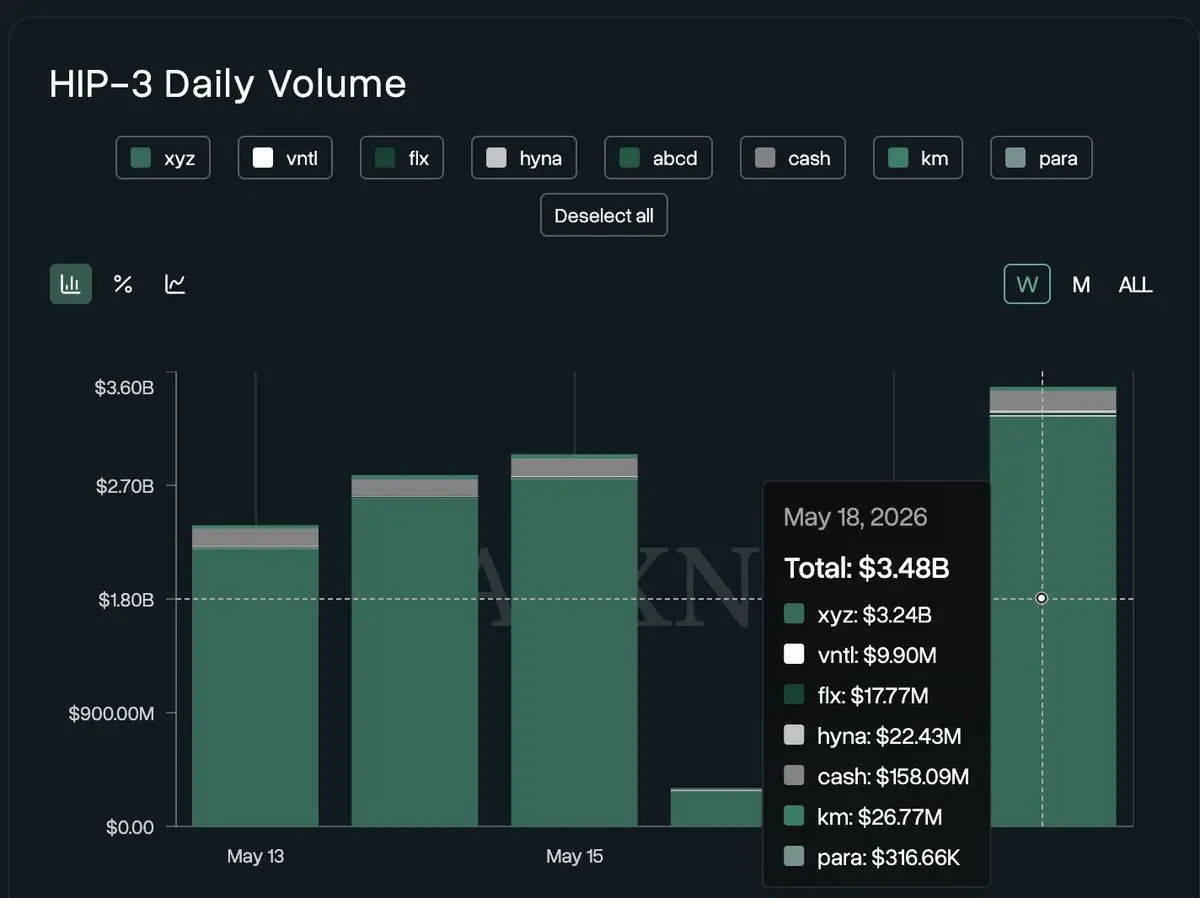Image resolution: width=1200 pixels, height=898 pixels.
Task: Click the $0.00 axis value
Action: pyautogui.click(x=129, y=827)
